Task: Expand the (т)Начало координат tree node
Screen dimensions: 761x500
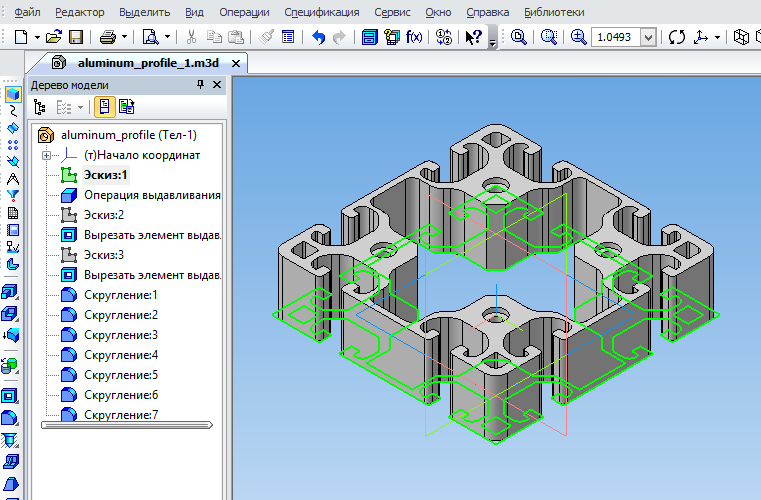Action: [x=47, y=155]
